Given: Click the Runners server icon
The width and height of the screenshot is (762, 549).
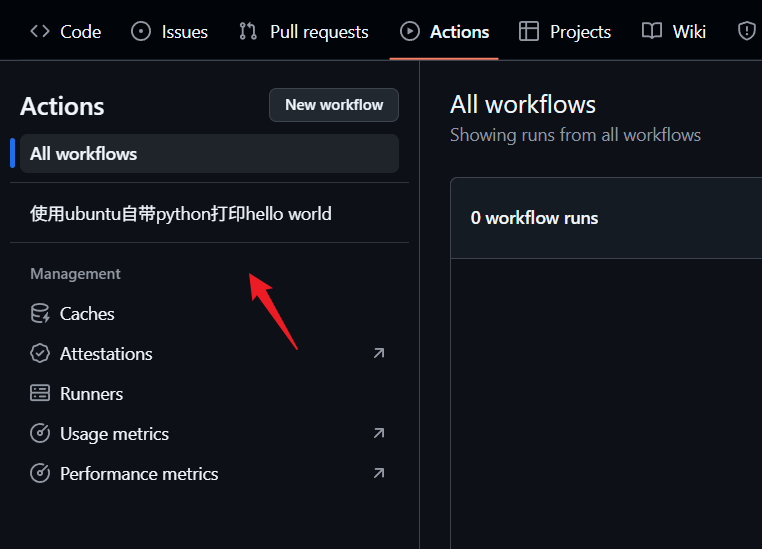Looking at the screenshot, I should (40, 394).
